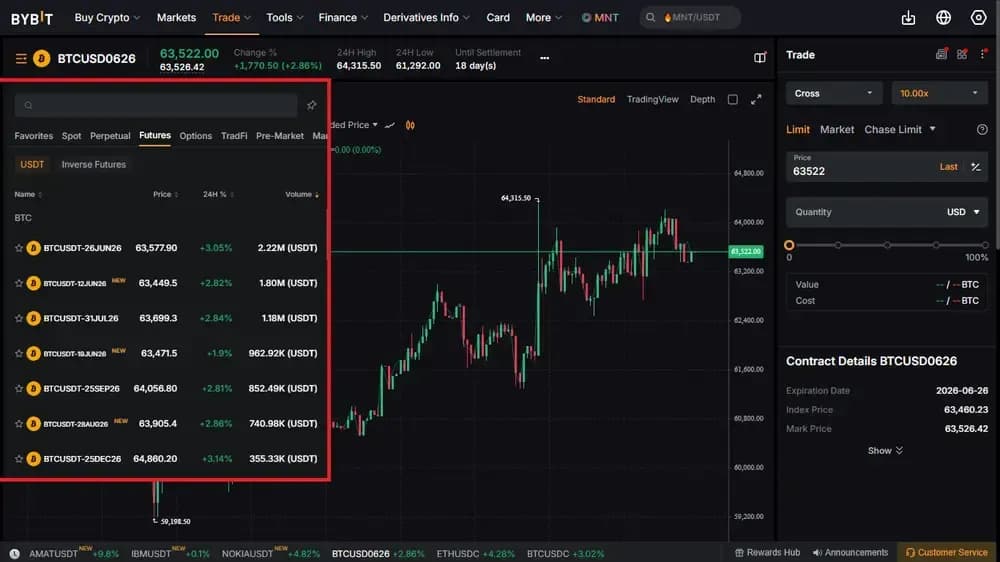Switch to the TradFi tab
Image resolution: width=1000 pixels, height=562 pixels.
[234, 136]
